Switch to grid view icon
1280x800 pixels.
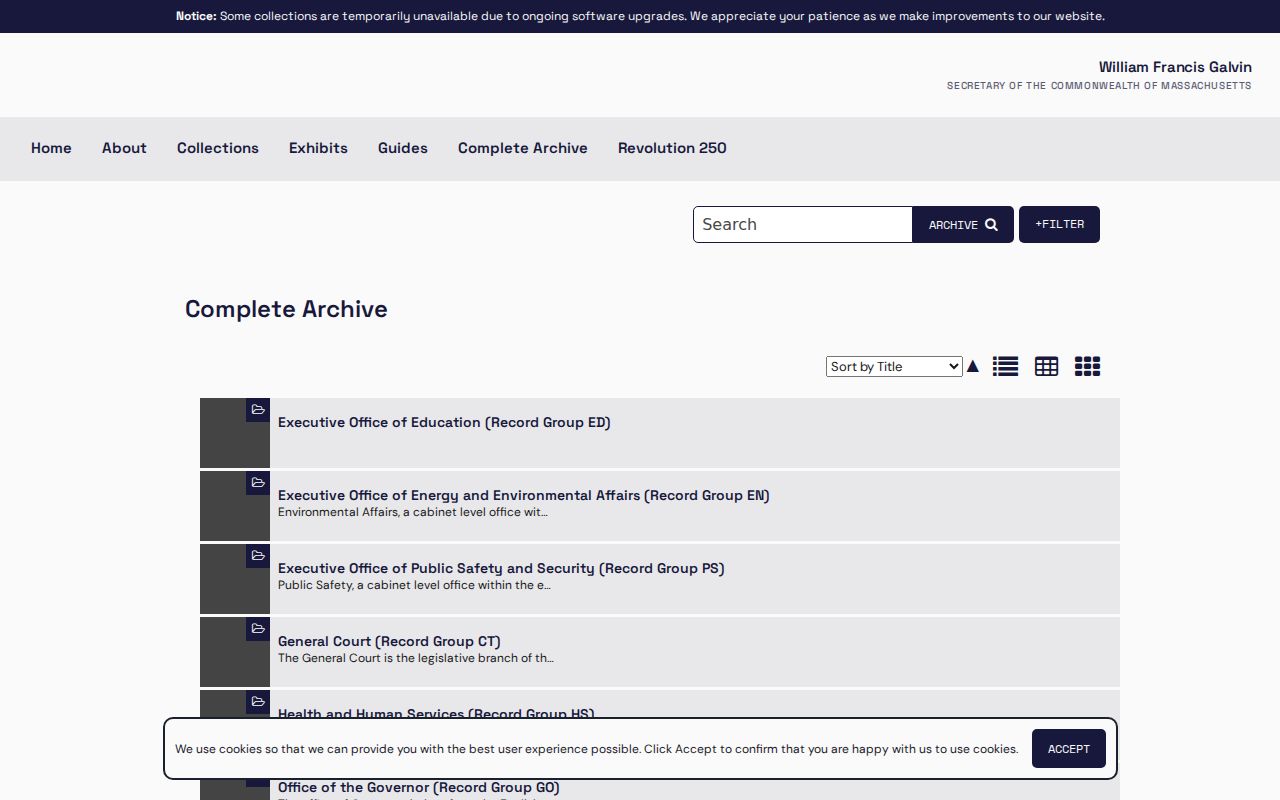tap(1087, 367)
